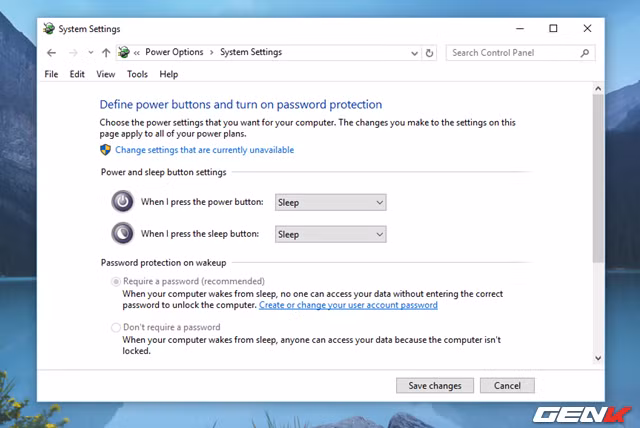Click the vertical scrollbar down arrow
Screen dimensions: 640x428
tap(598, 357)
